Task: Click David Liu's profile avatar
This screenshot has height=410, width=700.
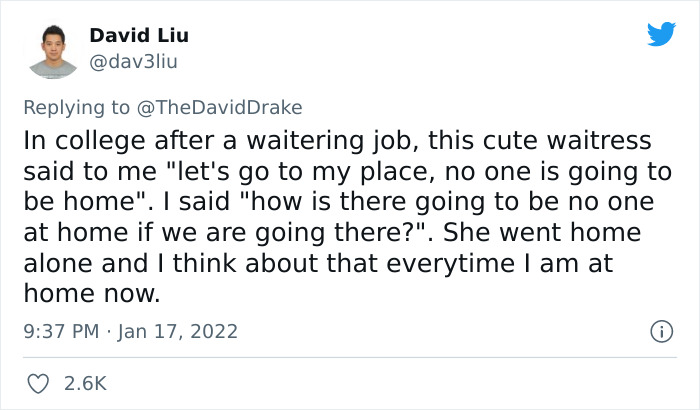Action: 53,50
